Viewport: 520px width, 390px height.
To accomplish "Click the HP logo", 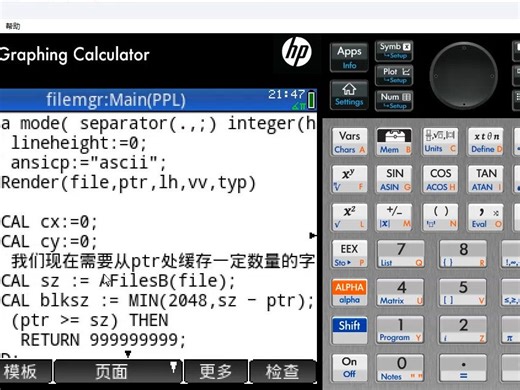I will pyautogui.click(x=296, y=52).
